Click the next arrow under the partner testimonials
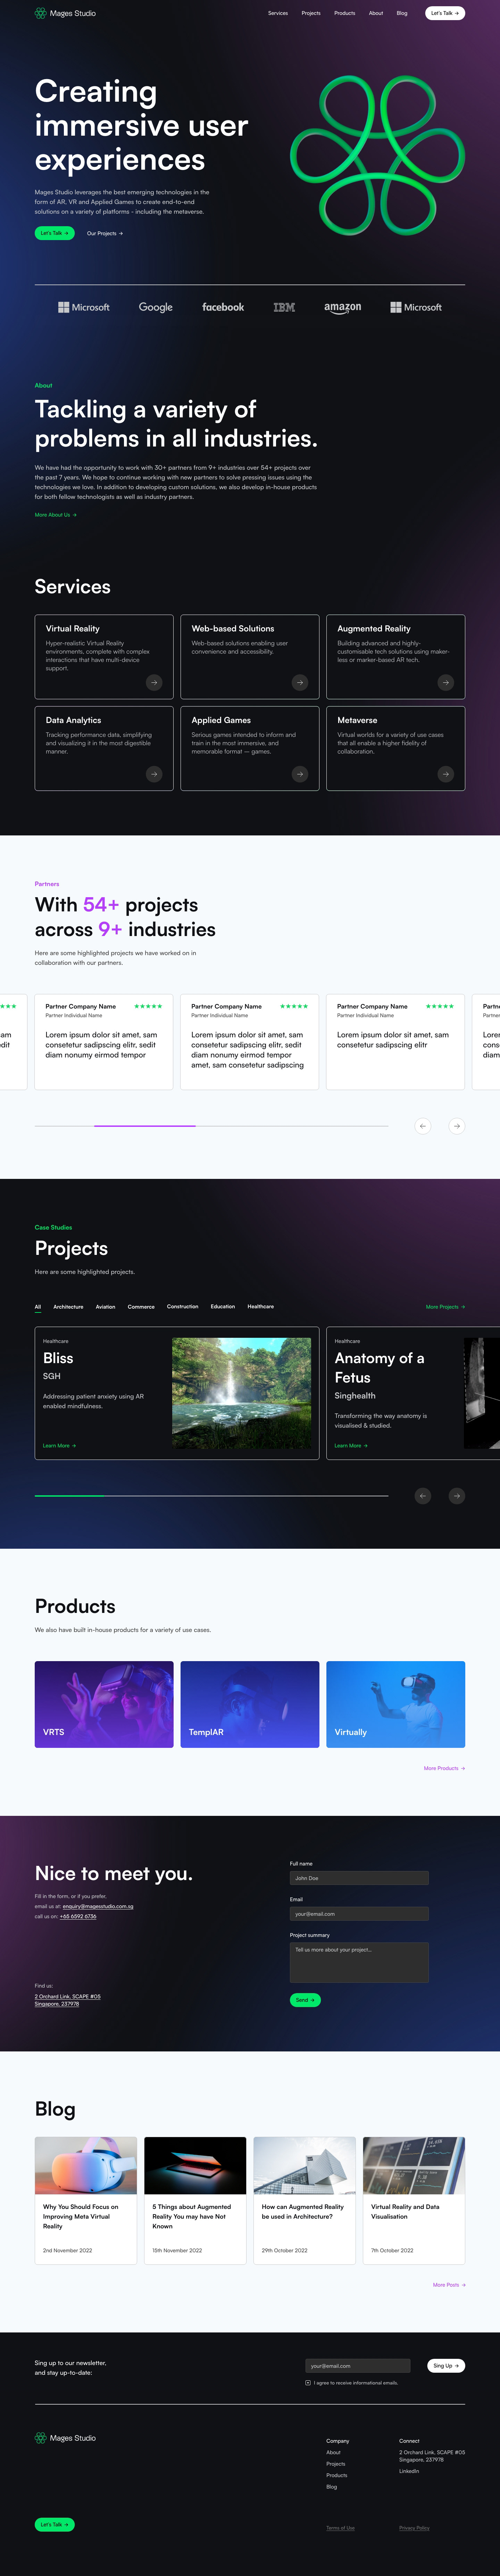Viewport: 500px width, 2576px height. click(457, 1126)
